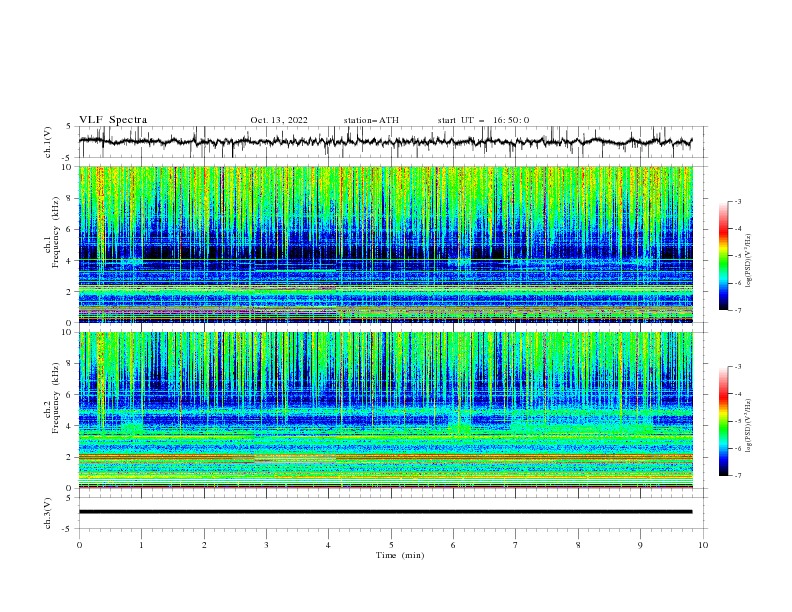The image size is (792, 612).
Task: Click the "VLF Spectra" title text
Action: [x=113, y=120]
